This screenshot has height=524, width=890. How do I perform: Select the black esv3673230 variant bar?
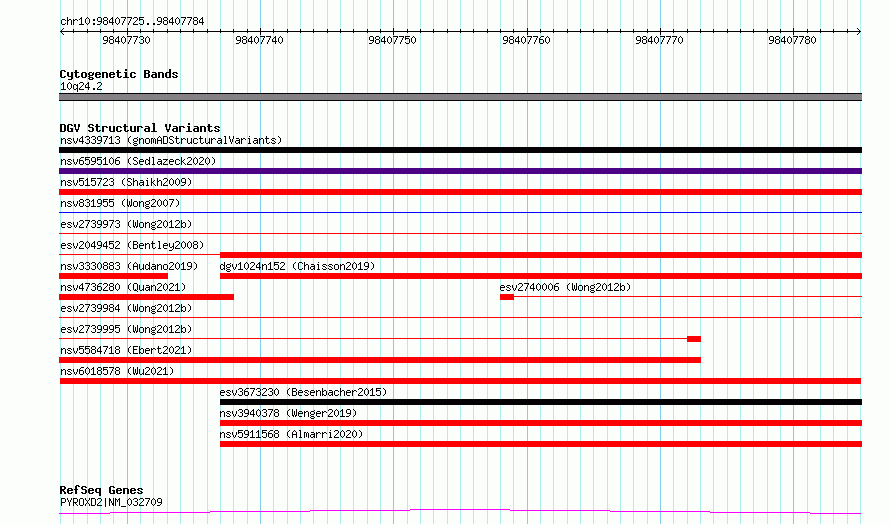pyautogui.click(x=541, y=402)
